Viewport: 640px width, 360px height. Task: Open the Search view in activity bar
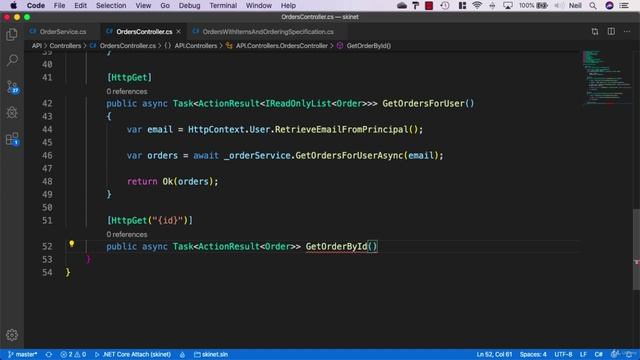tap(12, 60)
